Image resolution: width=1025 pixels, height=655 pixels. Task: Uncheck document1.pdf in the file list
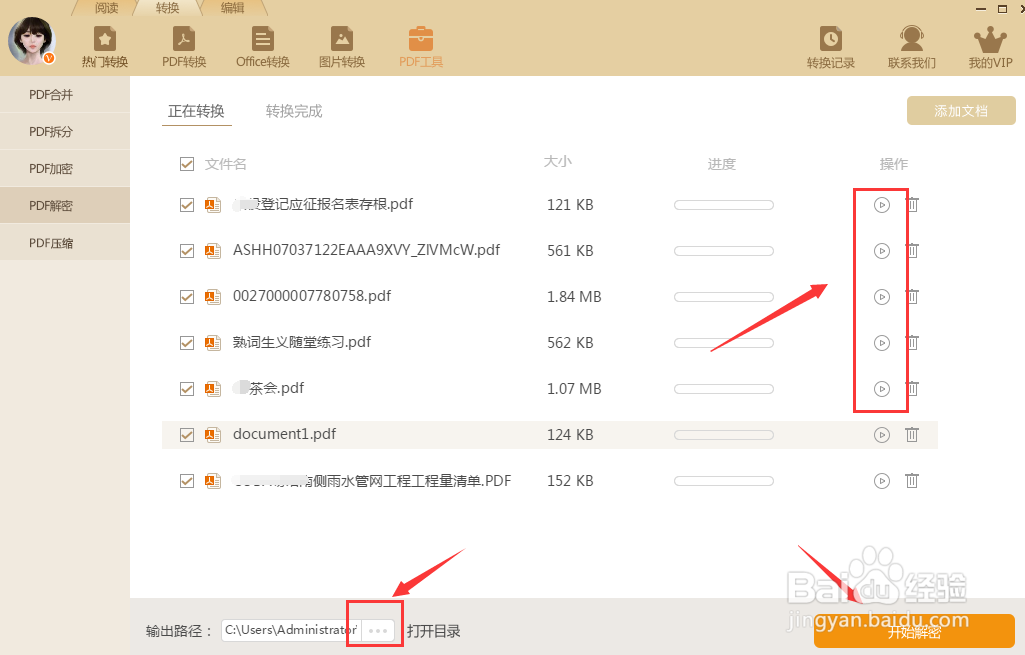tap(187, 434)
